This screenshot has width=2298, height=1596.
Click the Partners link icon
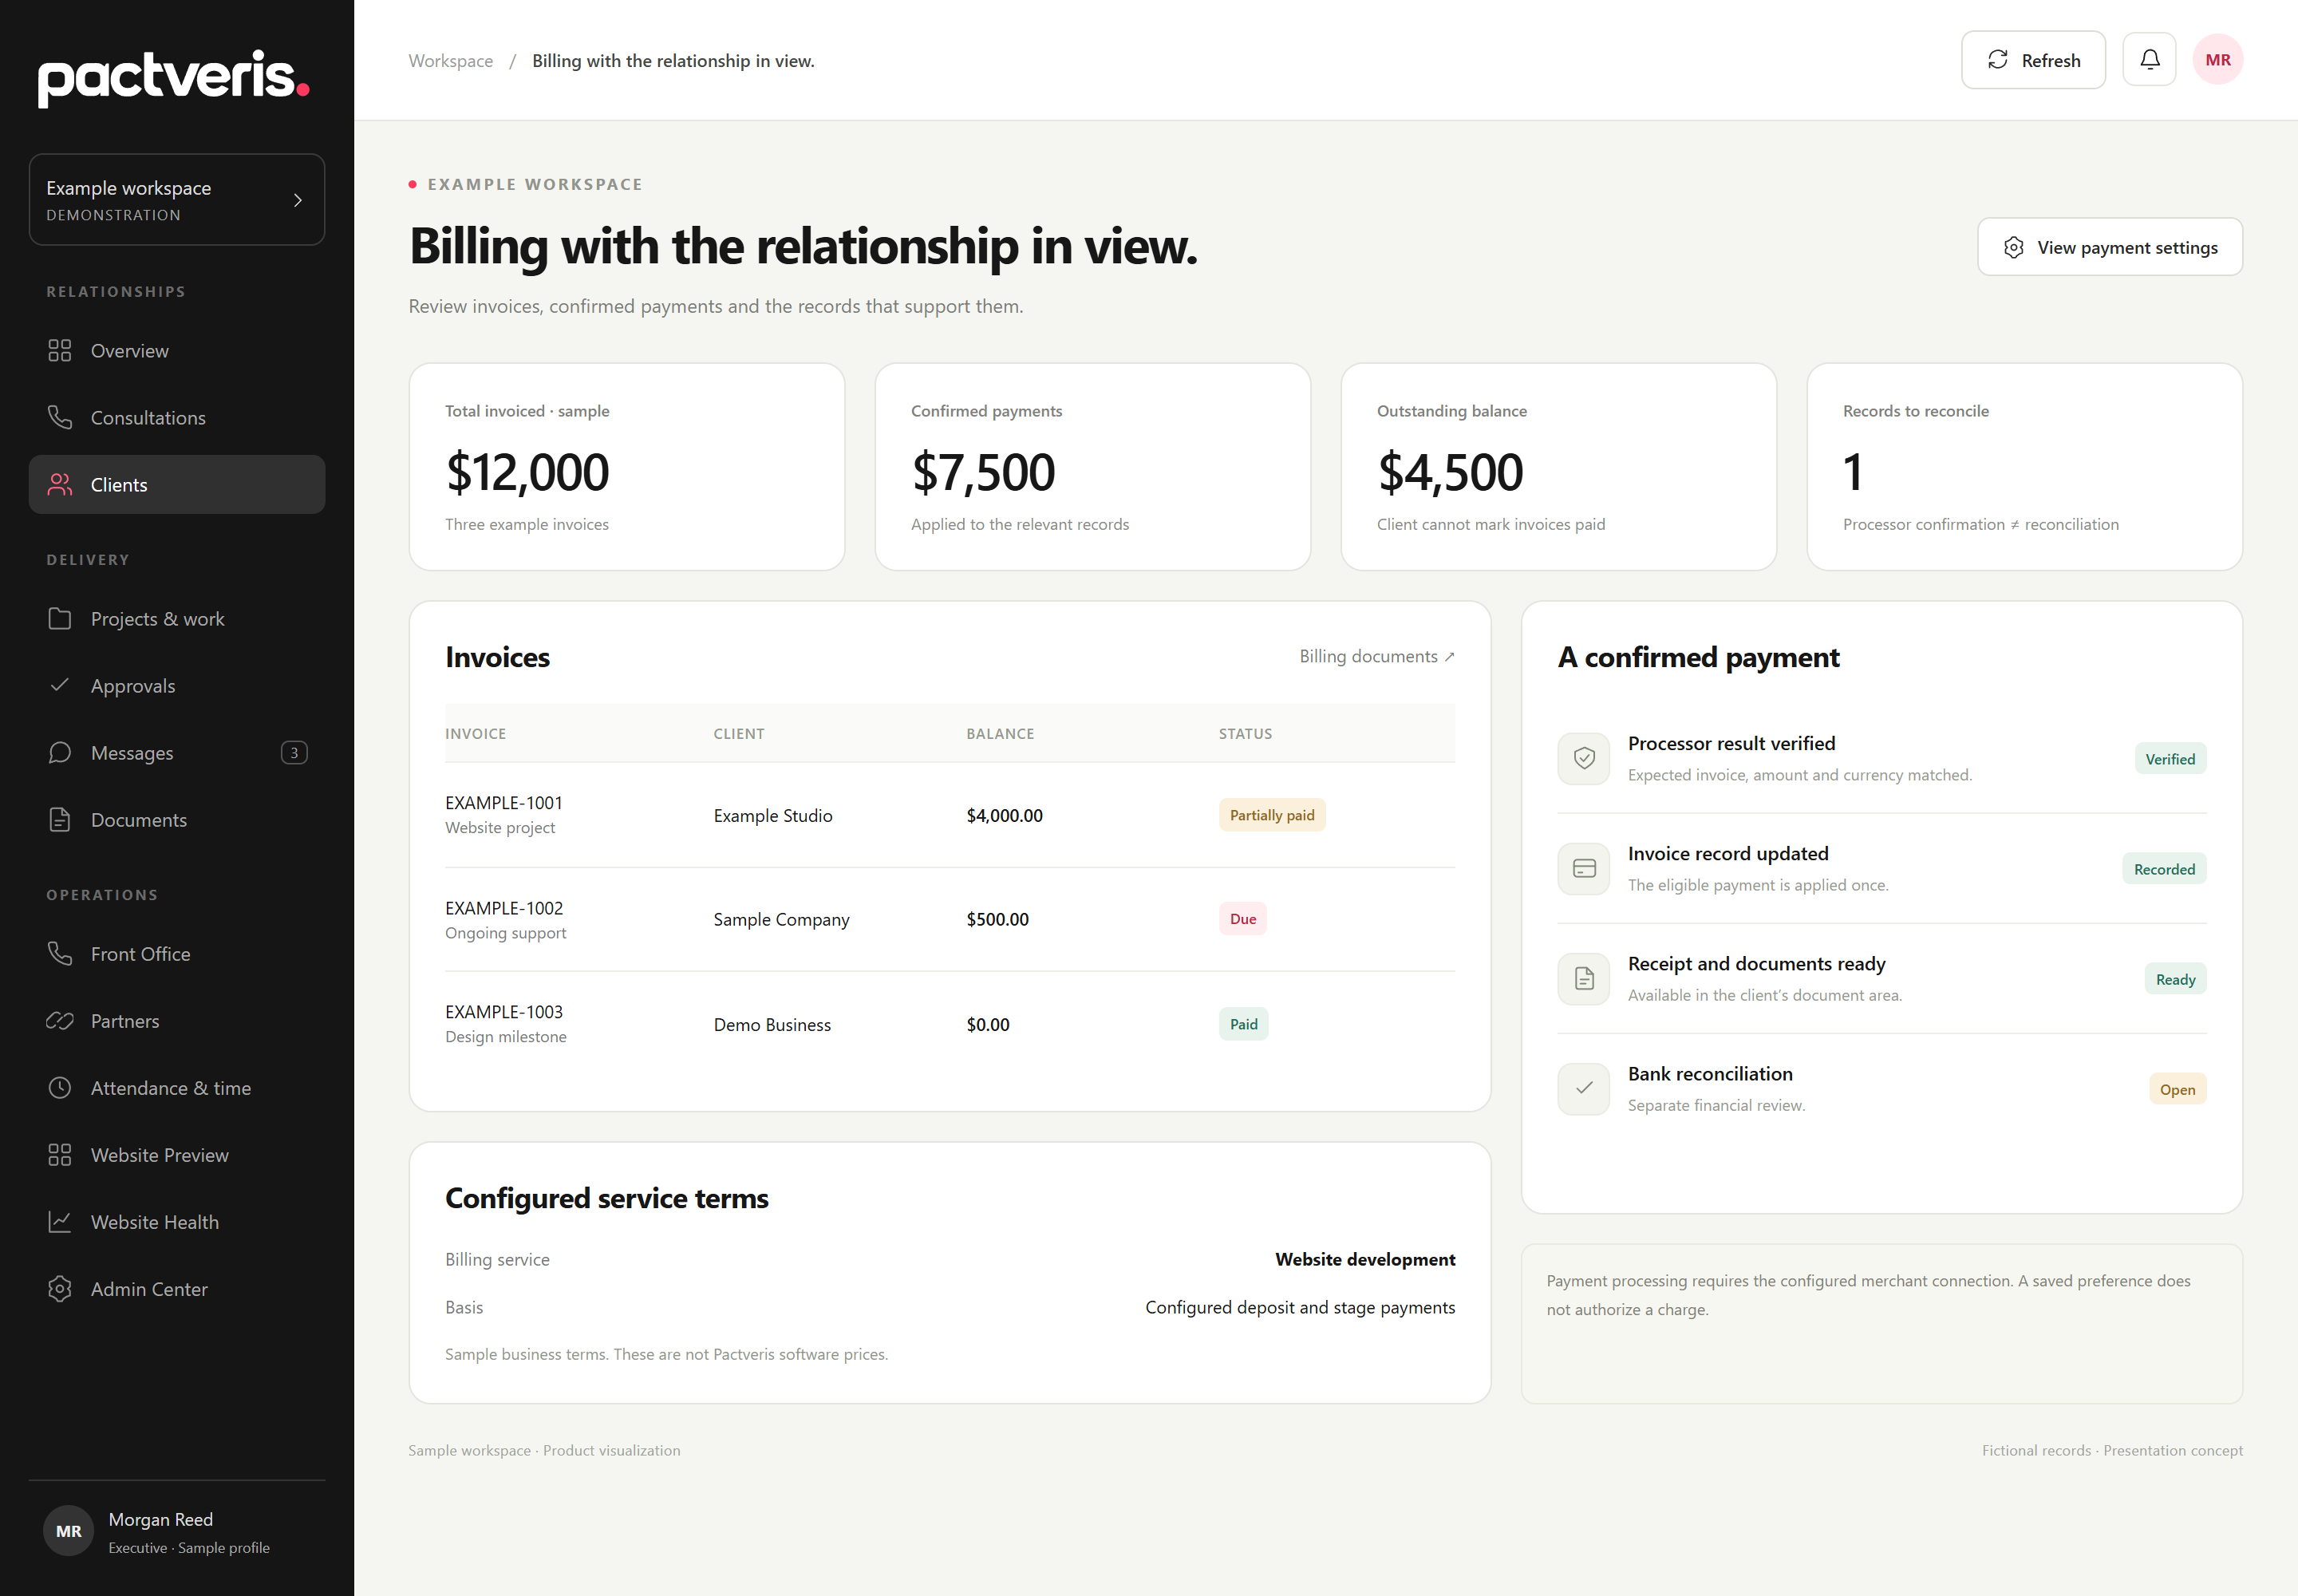coord(60,1021)
